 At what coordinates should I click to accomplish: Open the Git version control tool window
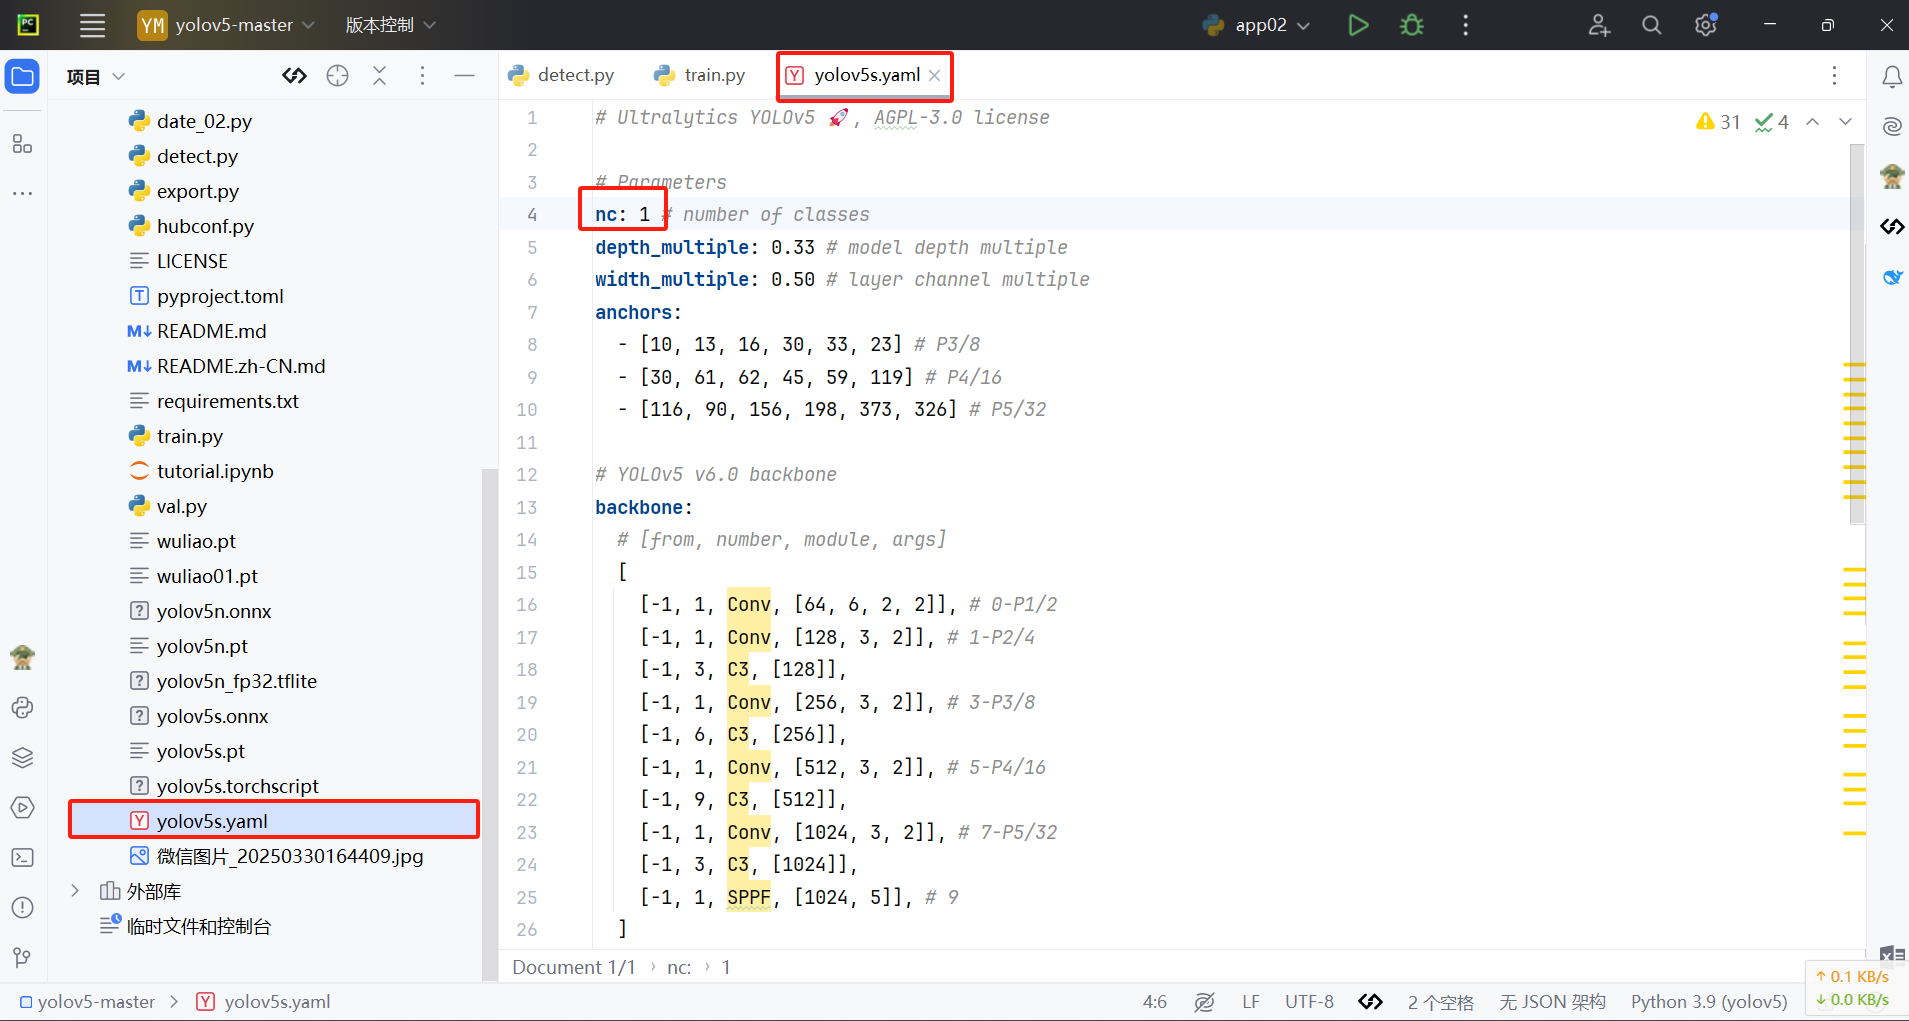click(22, 958)
